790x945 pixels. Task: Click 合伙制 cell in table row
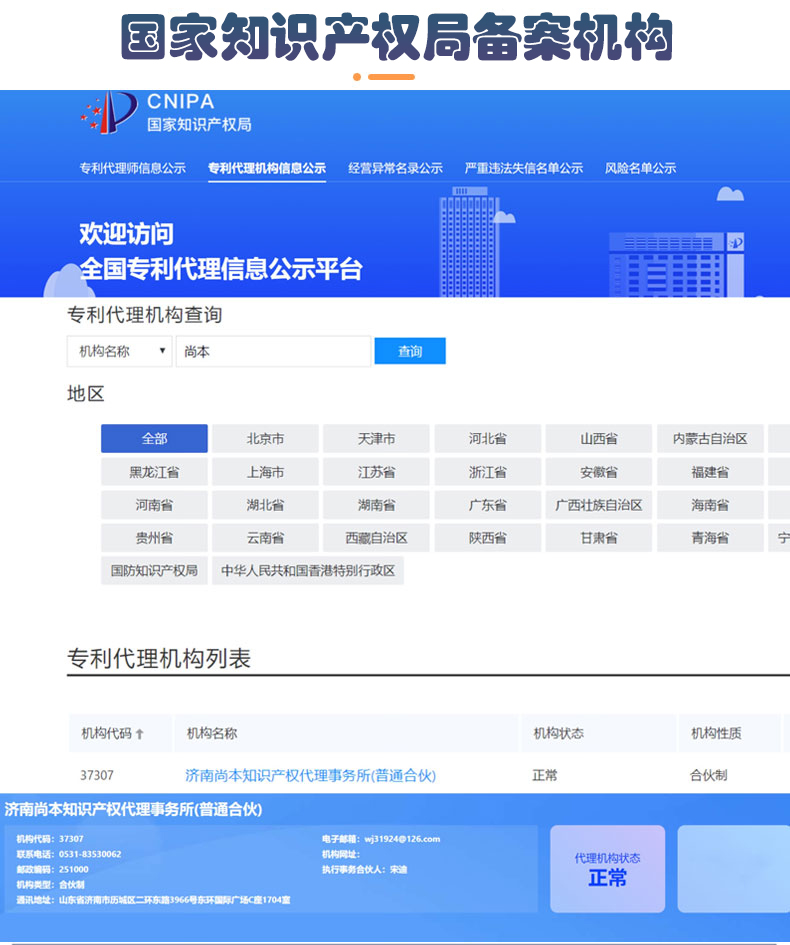click(709, 776)
